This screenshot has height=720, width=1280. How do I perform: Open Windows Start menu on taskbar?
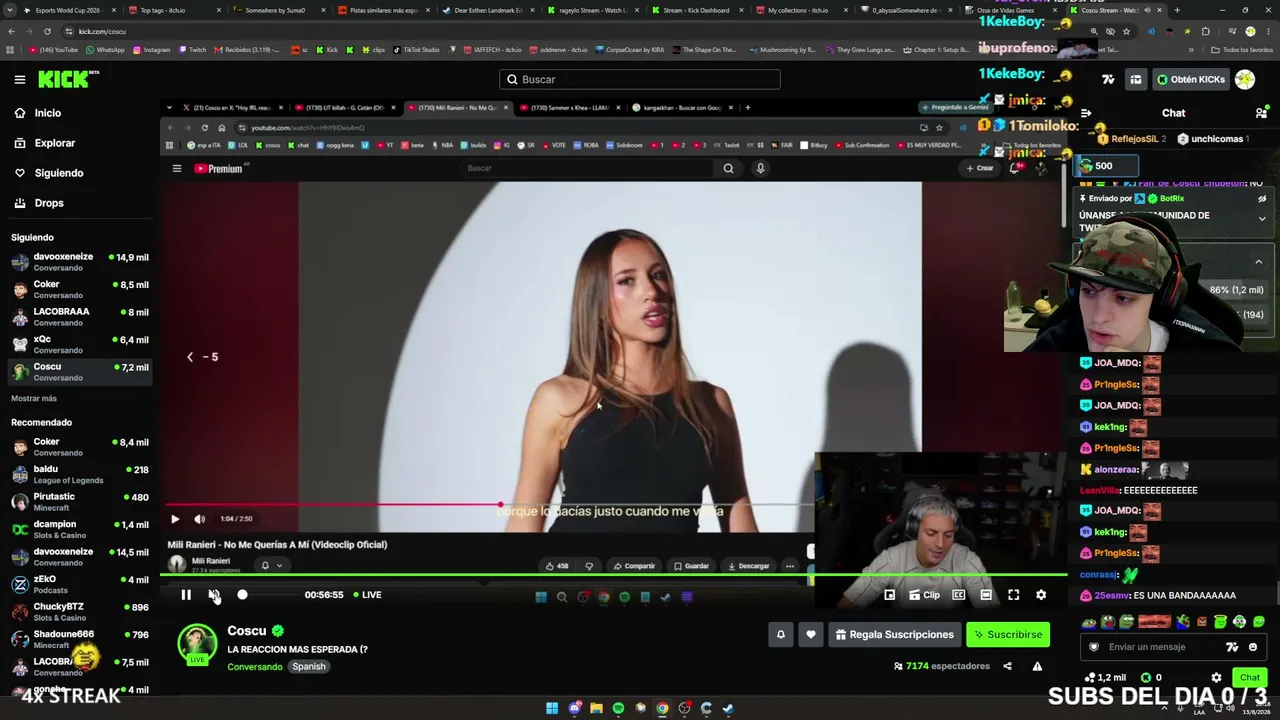click(552, 709)
